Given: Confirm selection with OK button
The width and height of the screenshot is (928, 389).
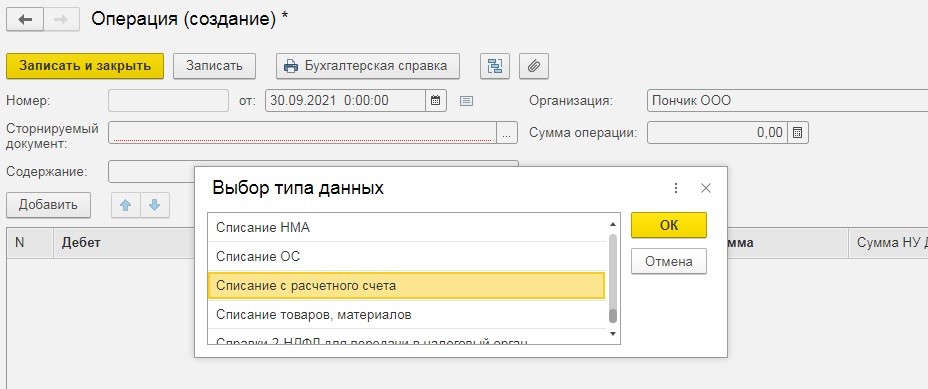Looking at the screenshot, I should tap(669, 226).
